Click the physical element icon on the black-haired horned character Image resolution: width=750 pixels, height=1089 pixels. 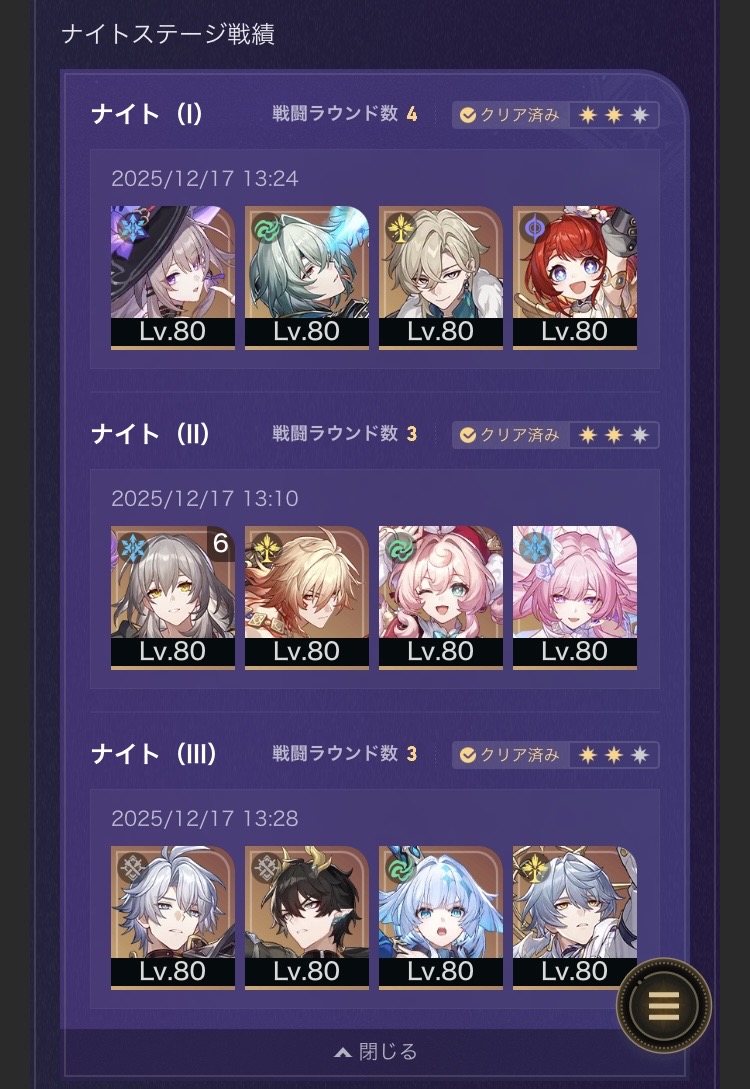[265, 867]
